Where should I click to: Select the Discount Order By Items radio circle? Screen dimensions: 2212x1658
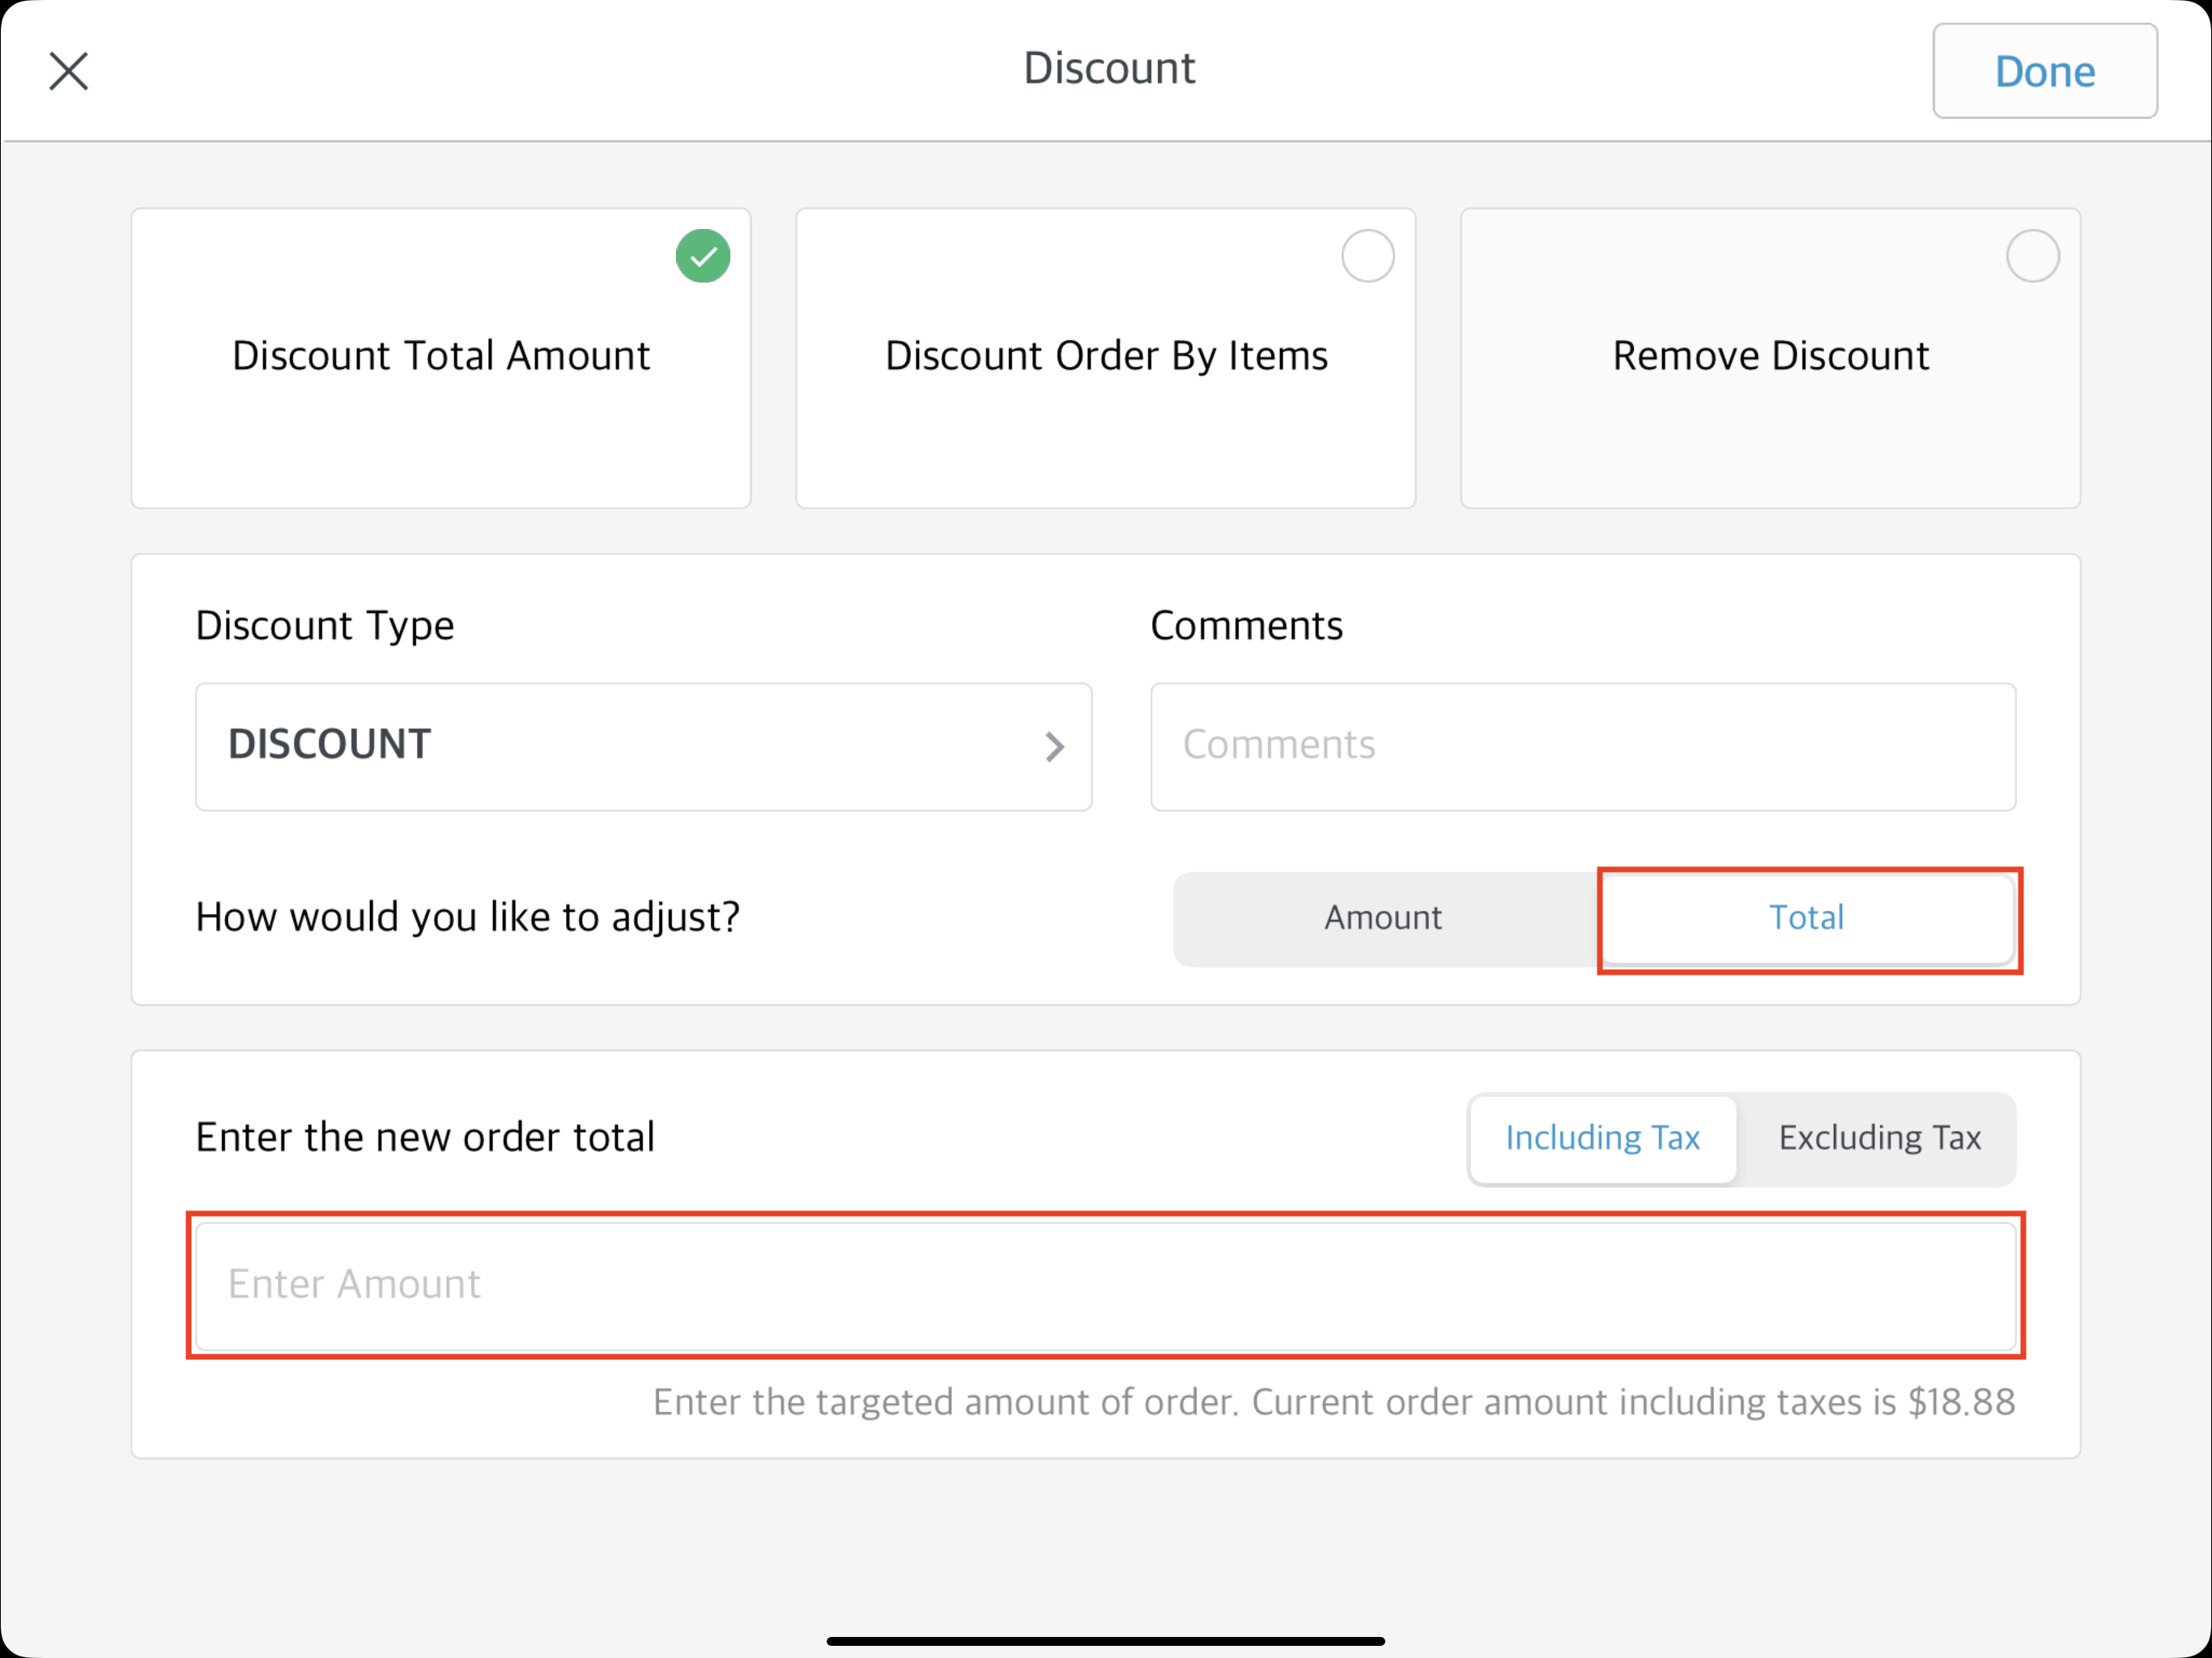[1367, 256]
